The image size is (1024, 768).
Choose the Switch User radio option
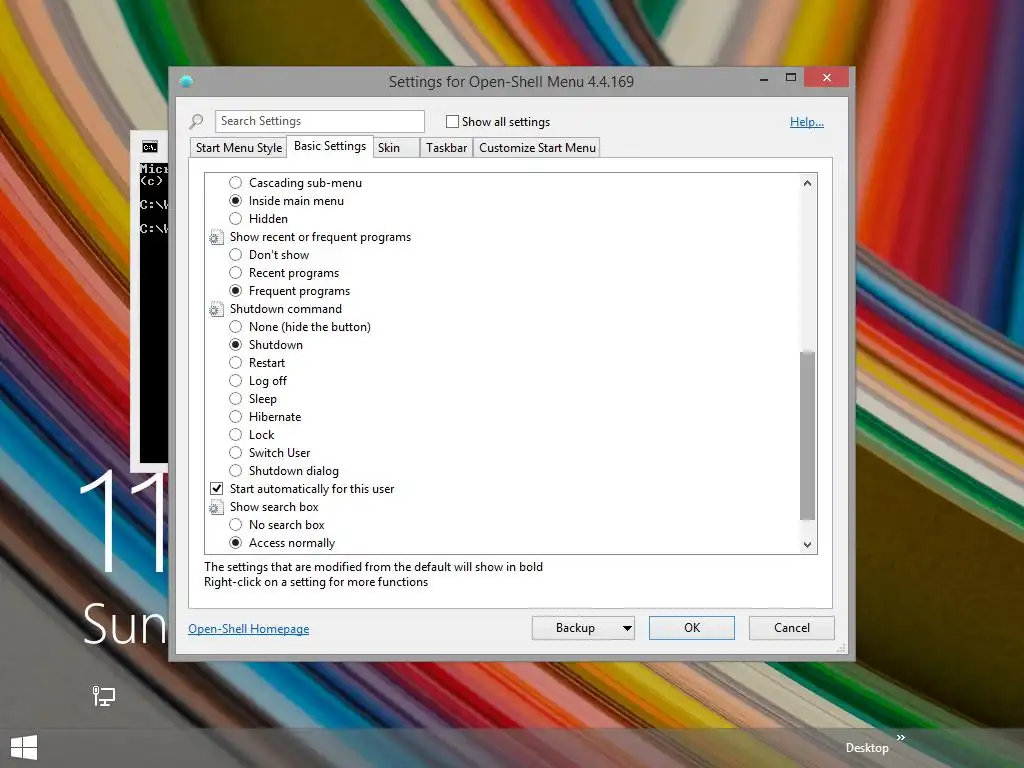pyautogui.click(x=236, y=453)
